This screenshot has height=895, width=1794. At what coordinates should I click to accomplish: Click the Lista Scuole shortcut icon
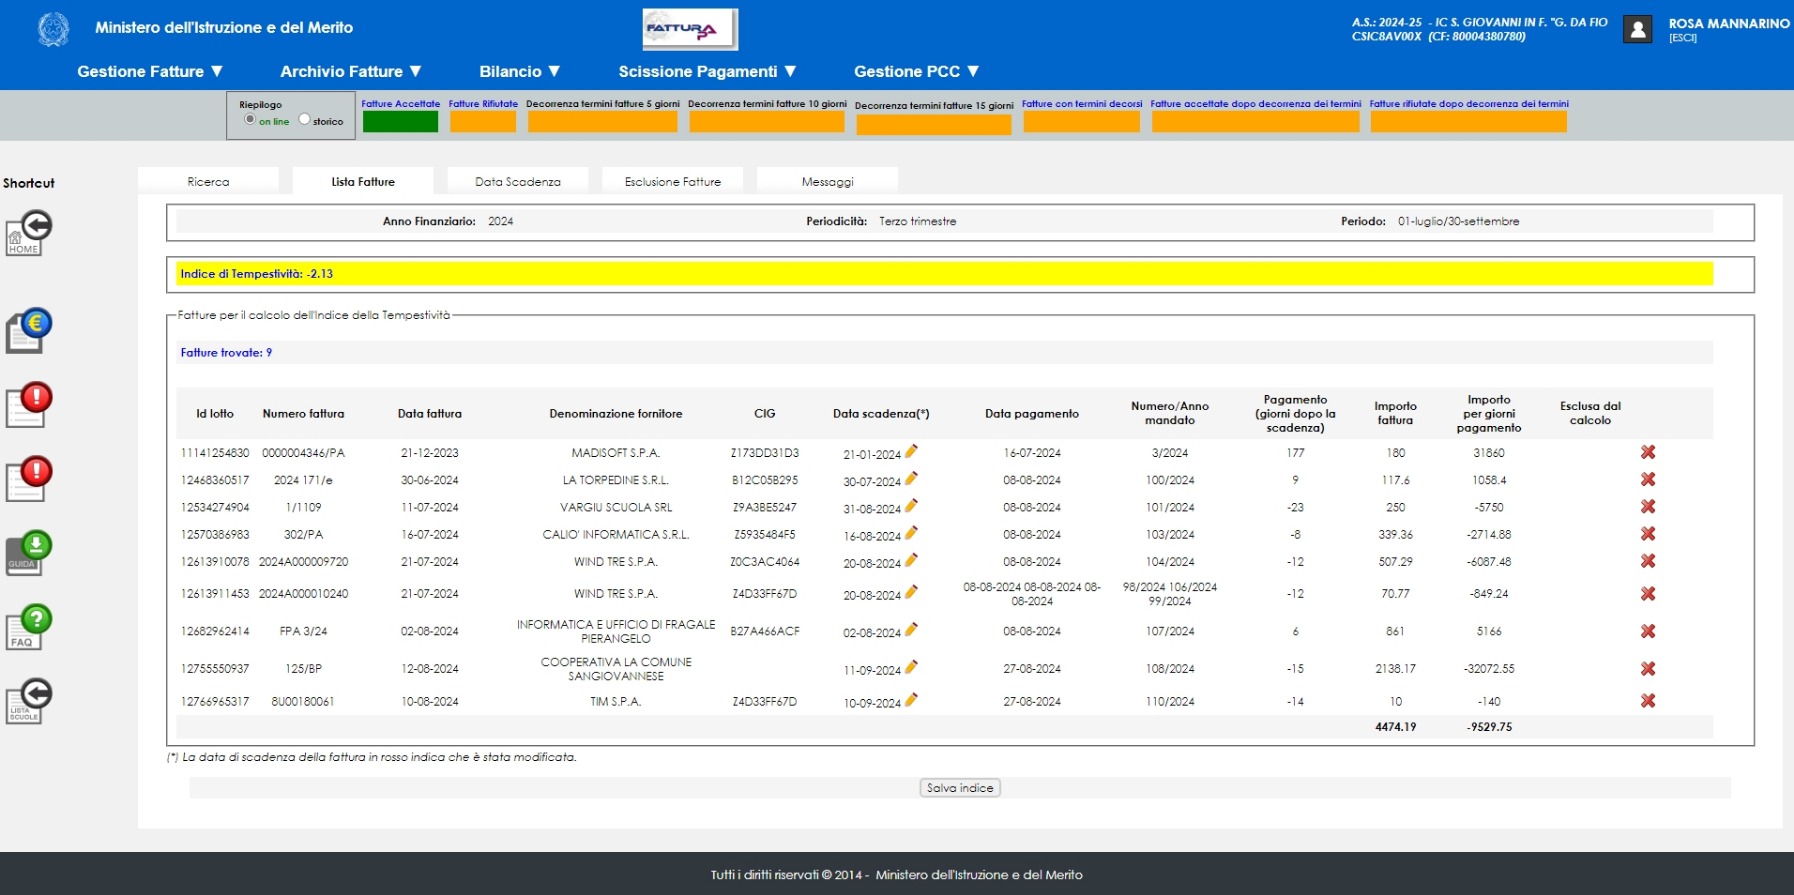(29, 701)
